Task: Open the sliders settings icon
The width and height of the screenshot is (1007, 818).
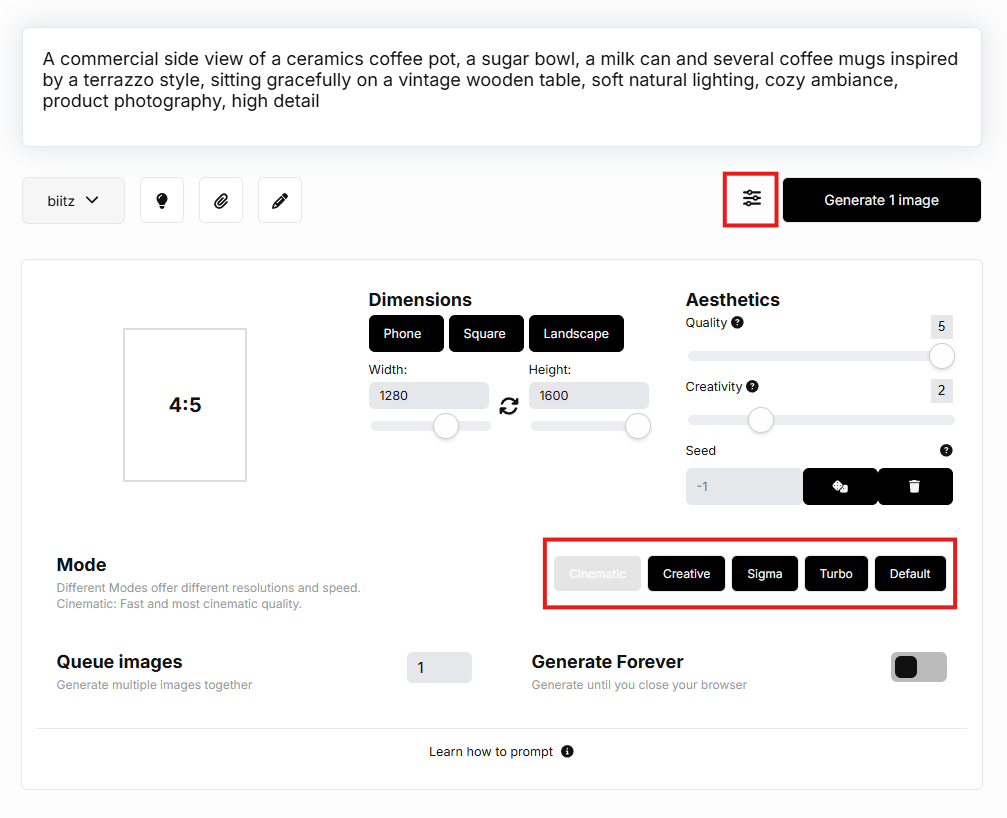Action: tap(751, 199)
